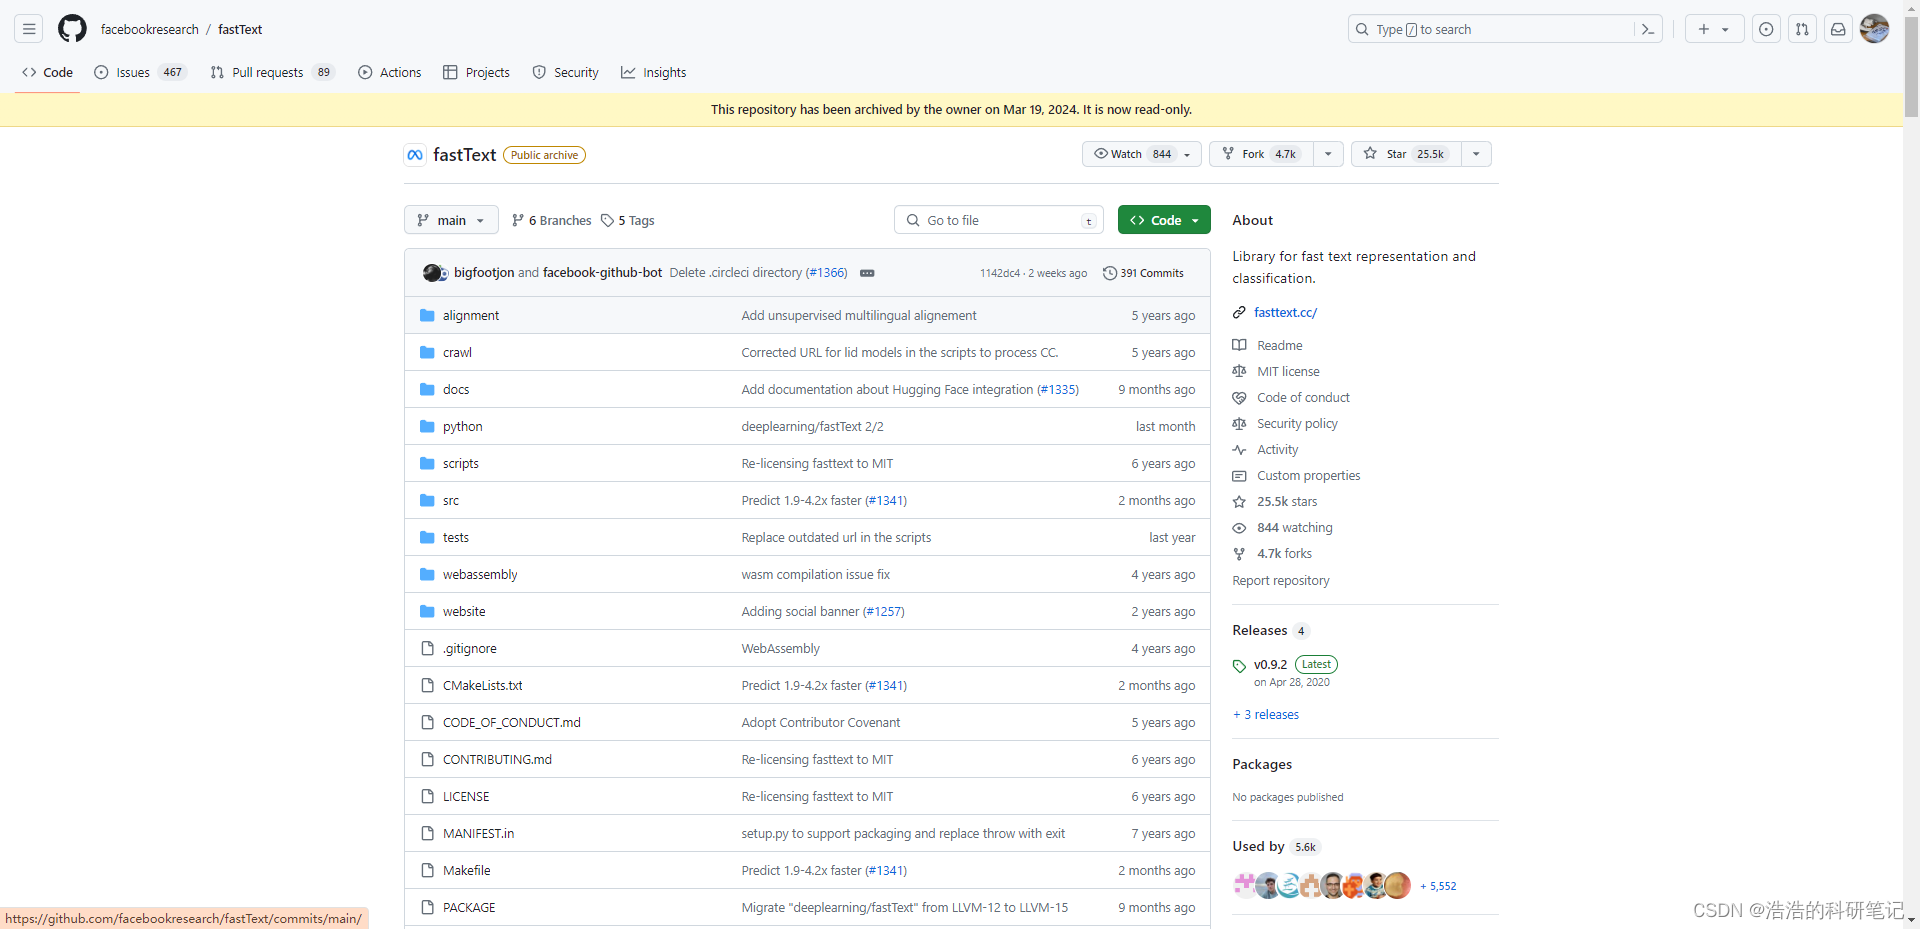Open the Issues shortcut icon in header
Screen dimensions: 1920x929
[1766, 29]
